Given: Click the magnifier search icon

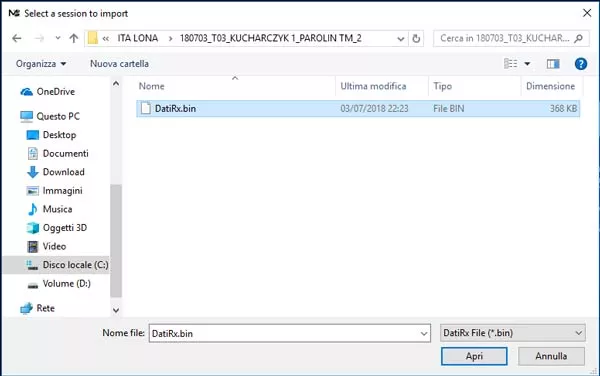Looking at the screenshot, I should click(x=579, y=38).
